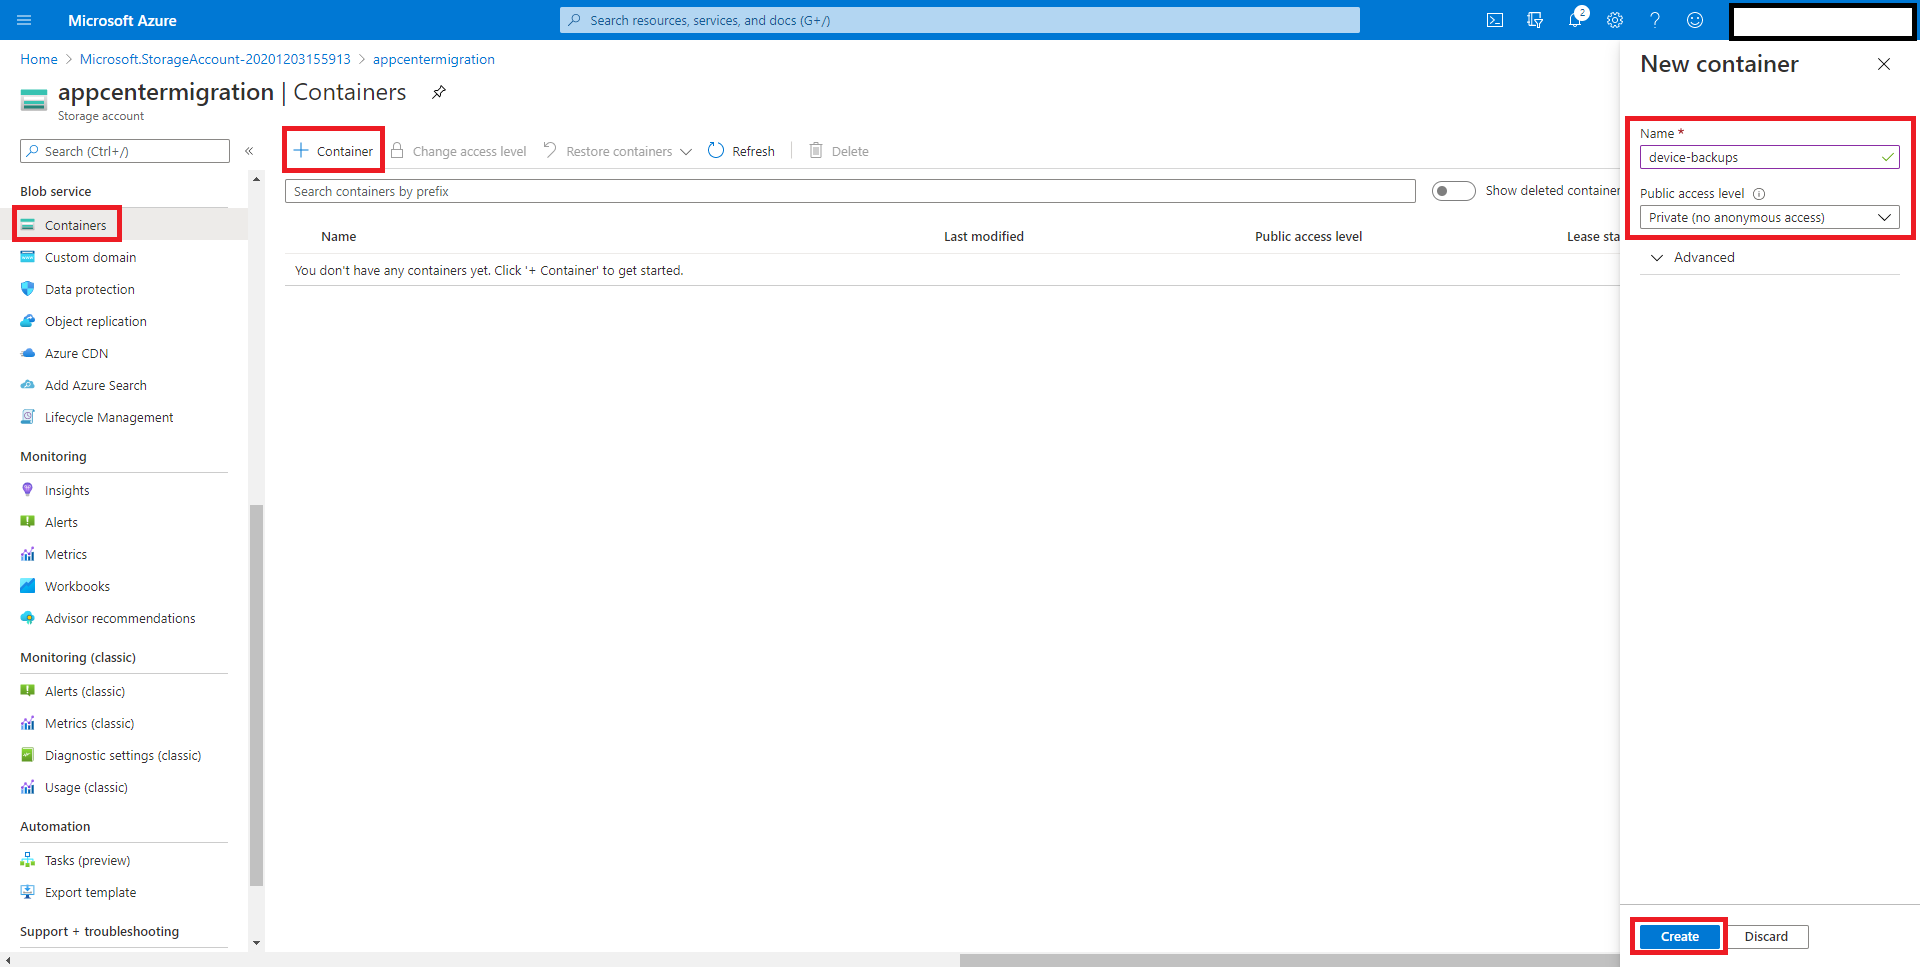Open the feedback smiley icon

point(1695,20)
